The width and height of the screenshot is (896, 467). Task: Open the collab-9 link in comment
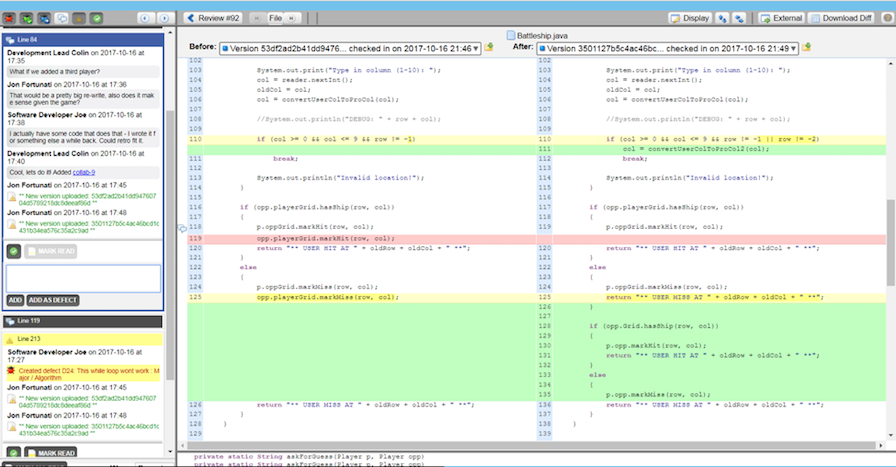[x=86, y=172]
